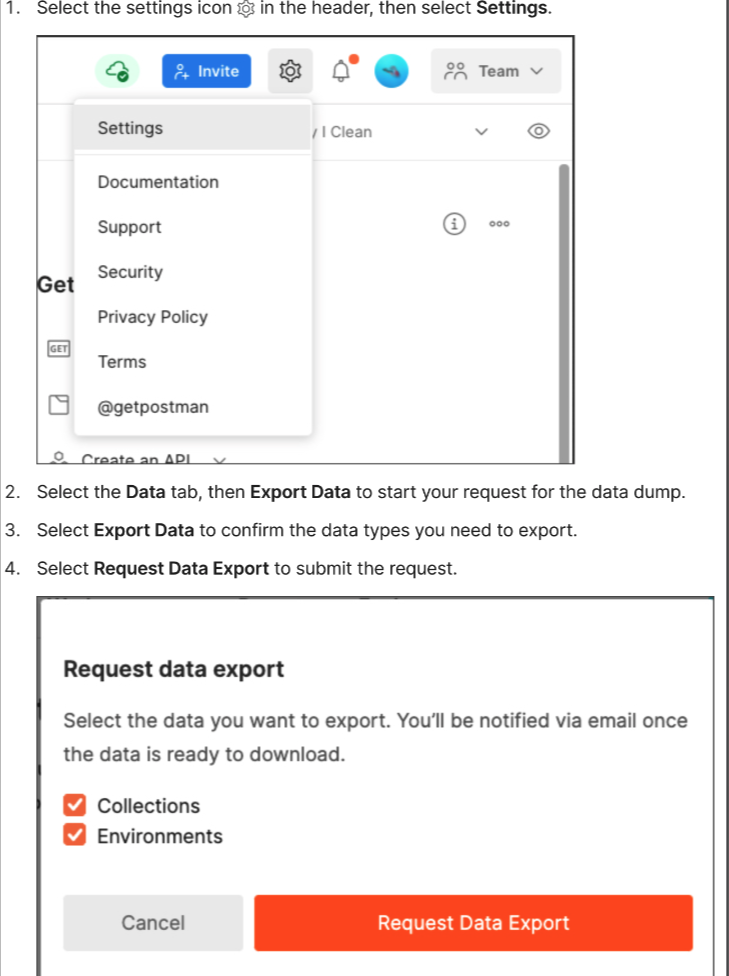Click the notification bell icon

[340, 70]
